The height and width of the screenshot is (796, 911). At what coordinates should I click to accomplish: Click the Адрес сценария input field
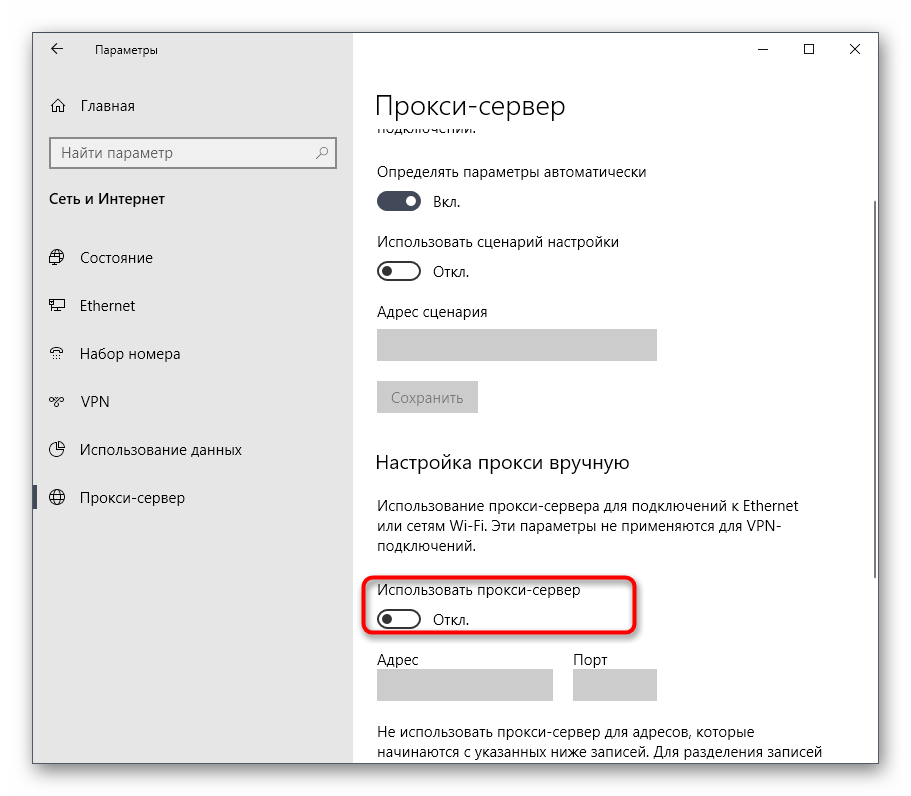tap(516, 345)
